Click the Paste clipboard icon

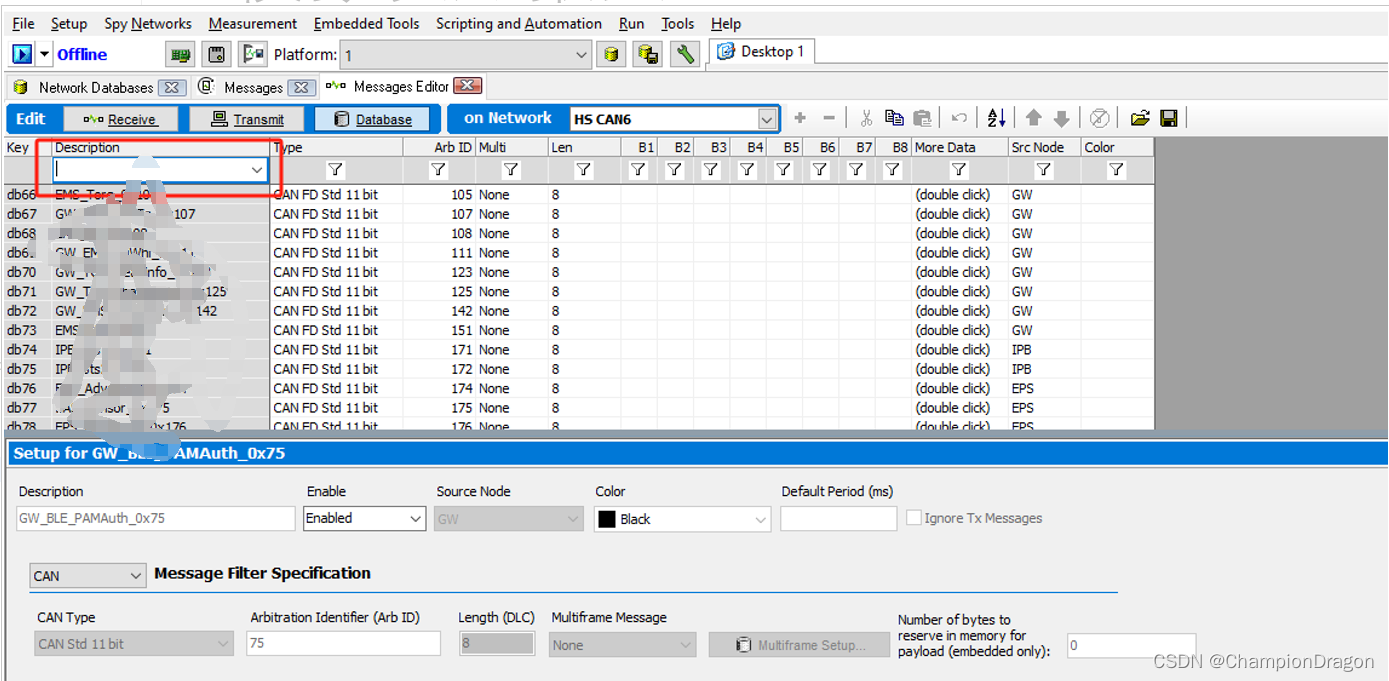pyautogui.click(x=922, y=118)
